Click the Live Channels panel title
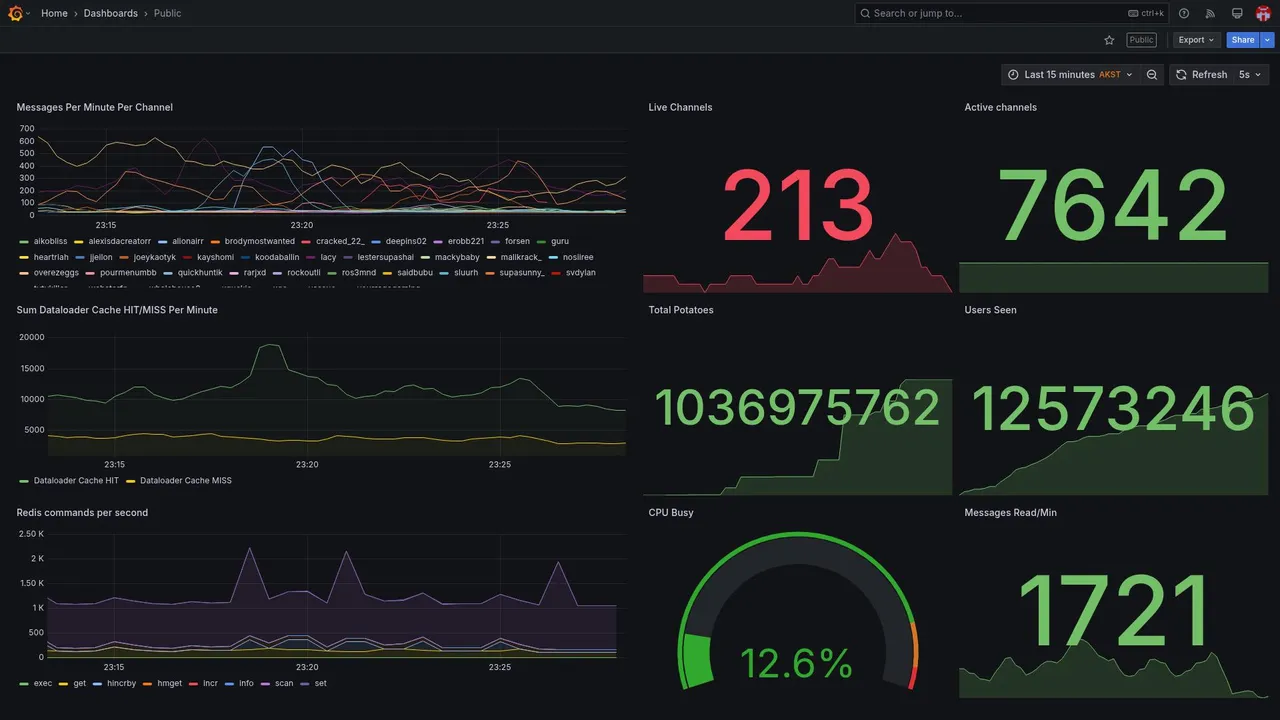The width and height of the screenshot is (1280, 720). (680, 107)
